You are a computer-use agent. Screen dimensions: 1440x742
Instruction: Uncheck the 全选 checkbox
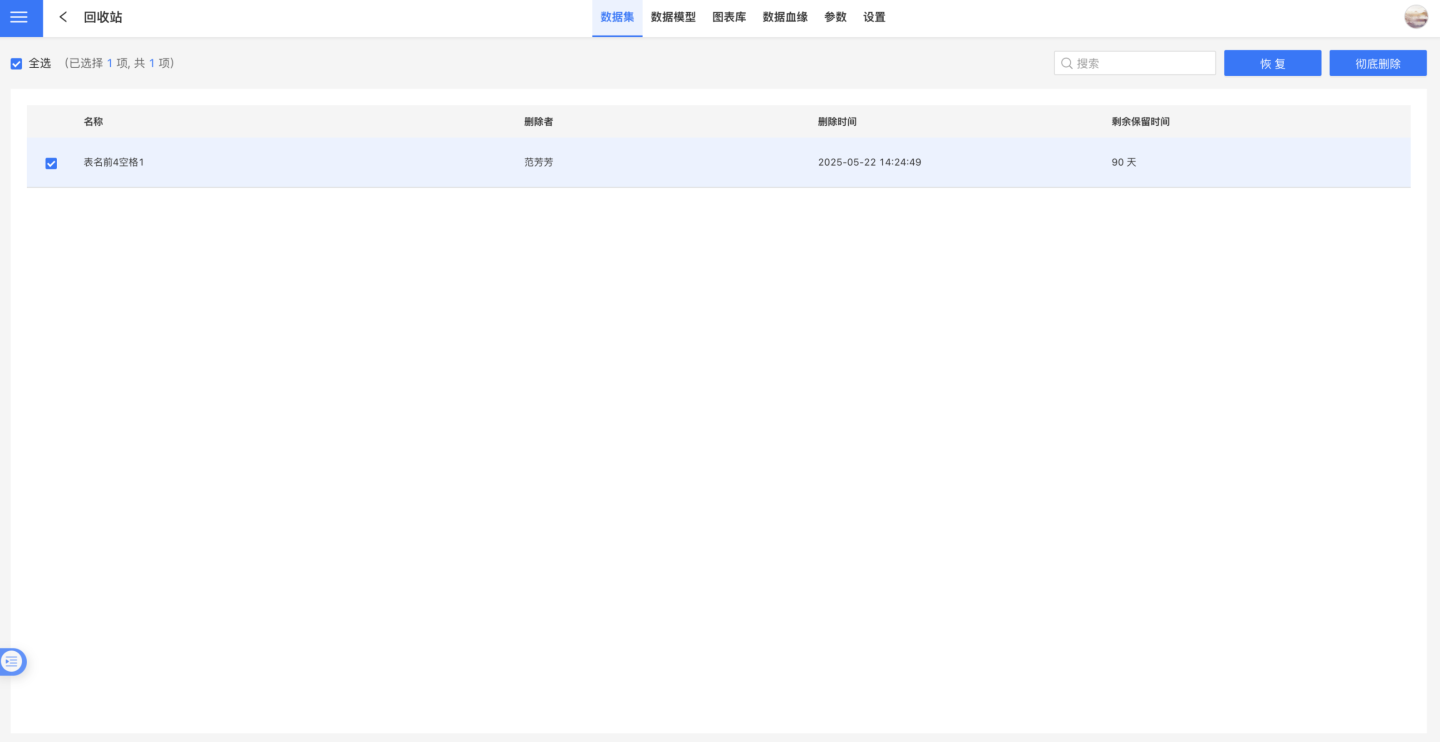coord(16,63)
